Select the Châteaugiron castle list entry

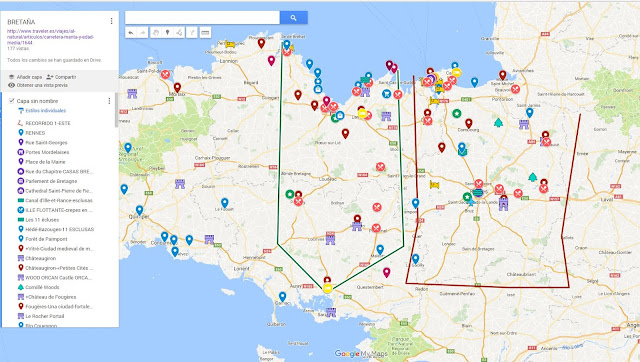coord(40,258)
